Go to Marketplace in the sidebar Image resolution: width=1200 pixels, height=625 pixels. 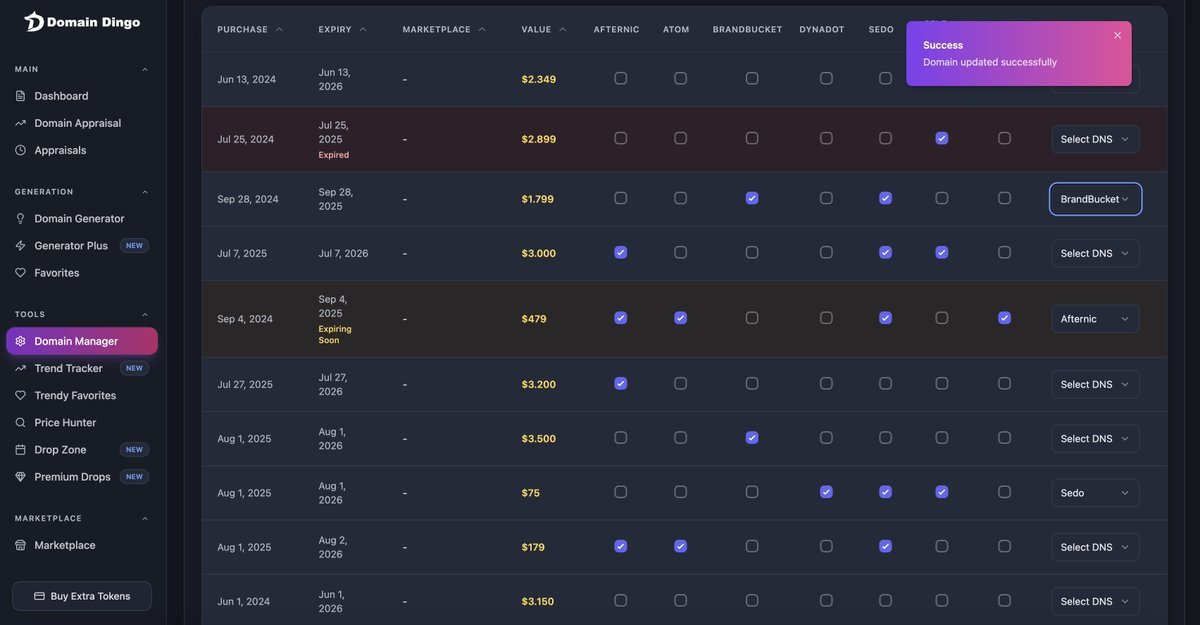coord(65,545)
